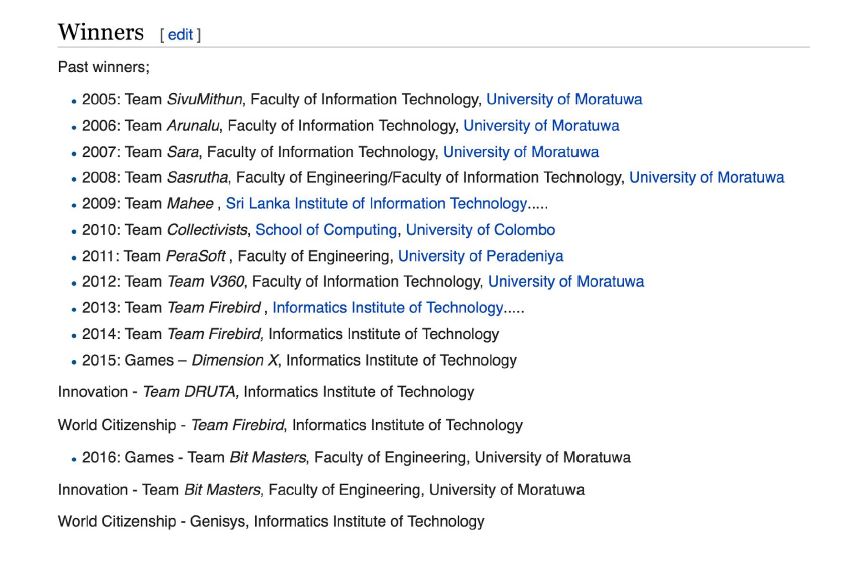Open Sri Lanka Institute of Information Technology link
863x563 pixels.
[x=376, y=204]
